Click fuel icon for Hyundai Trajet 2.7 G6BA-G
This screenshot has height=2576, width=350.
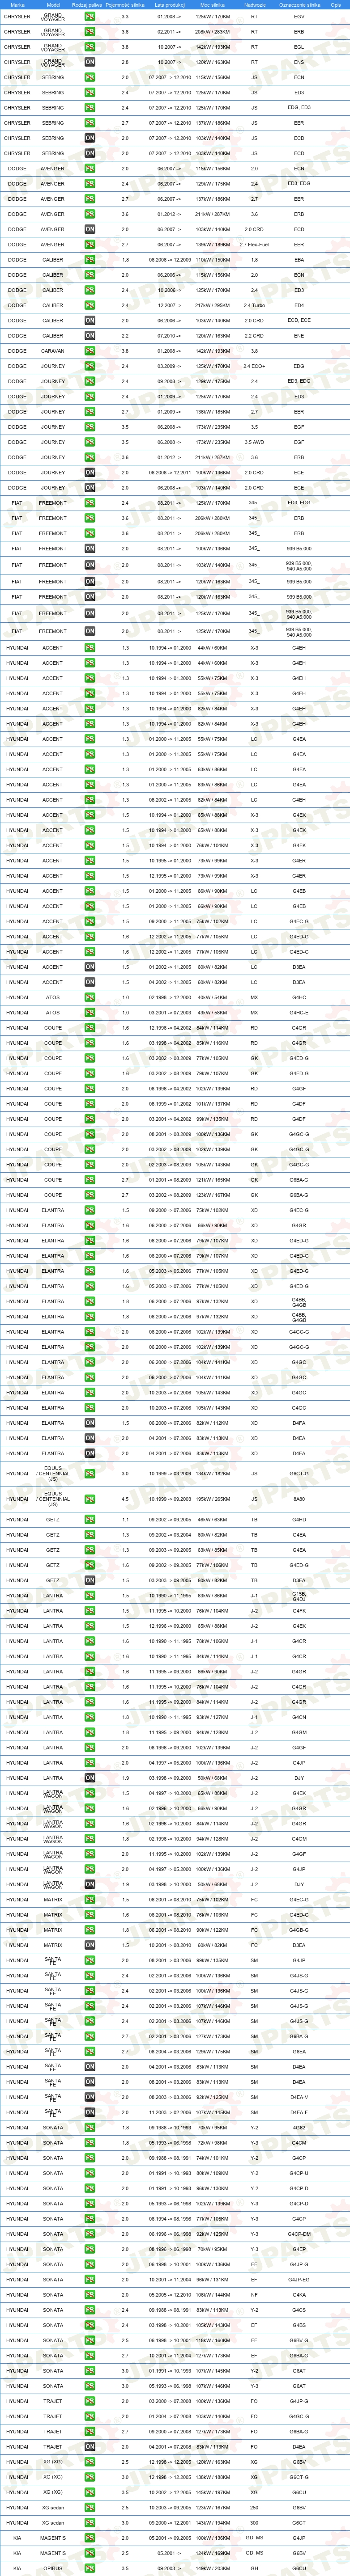pos(90,2432)
